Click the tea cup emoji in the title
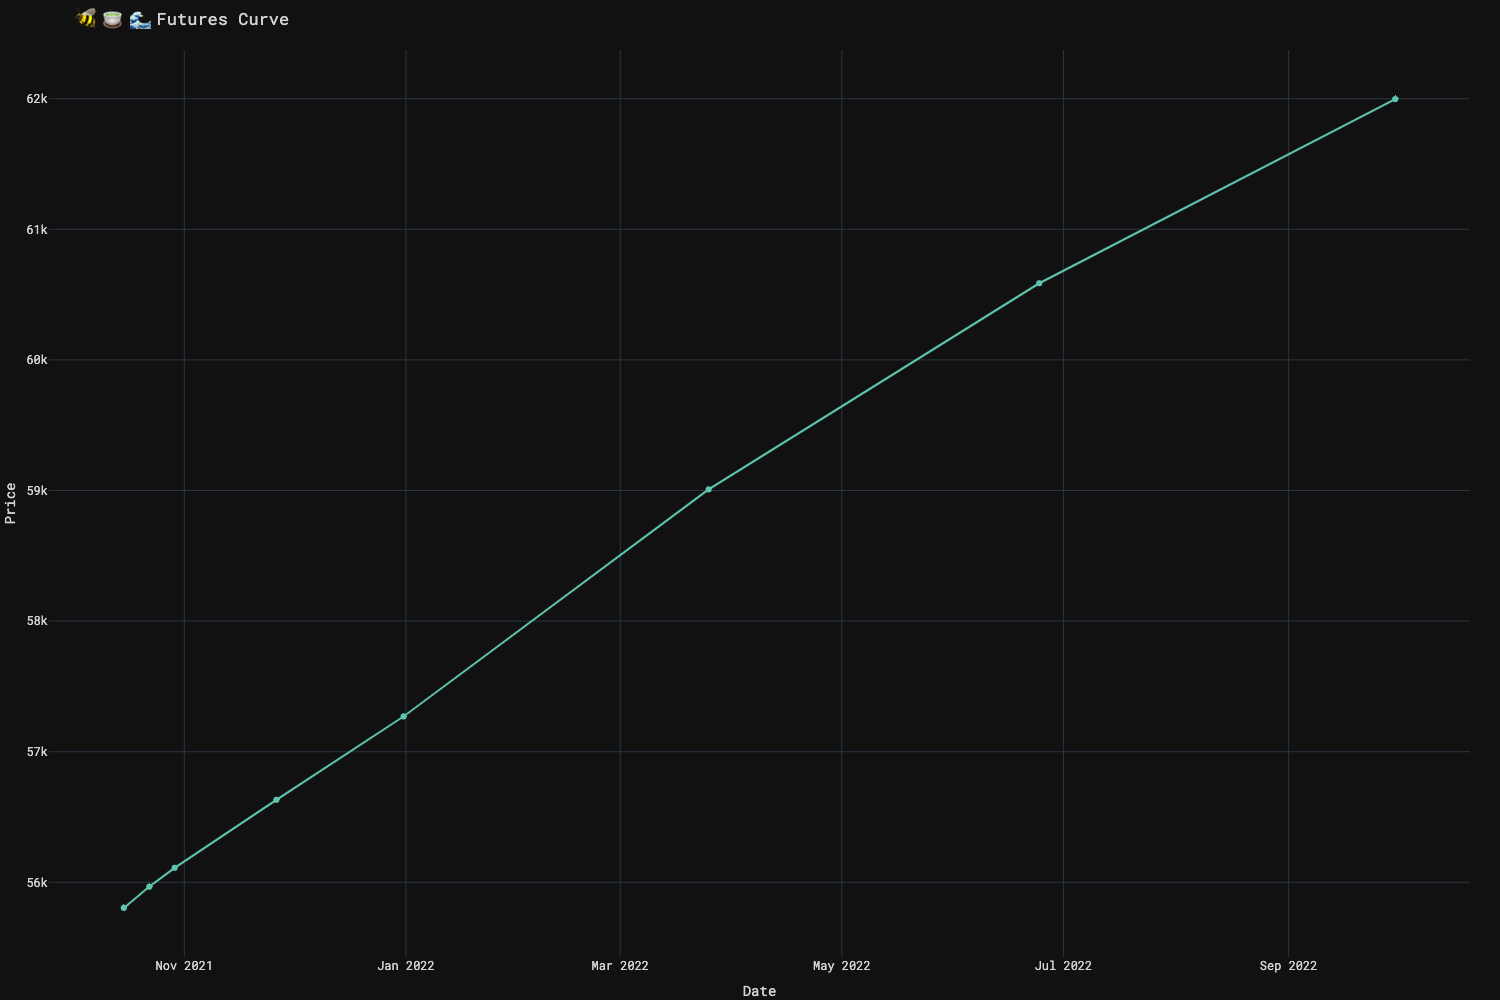Viewport: 1500px width, 1000px height. (x=112, y=19)
